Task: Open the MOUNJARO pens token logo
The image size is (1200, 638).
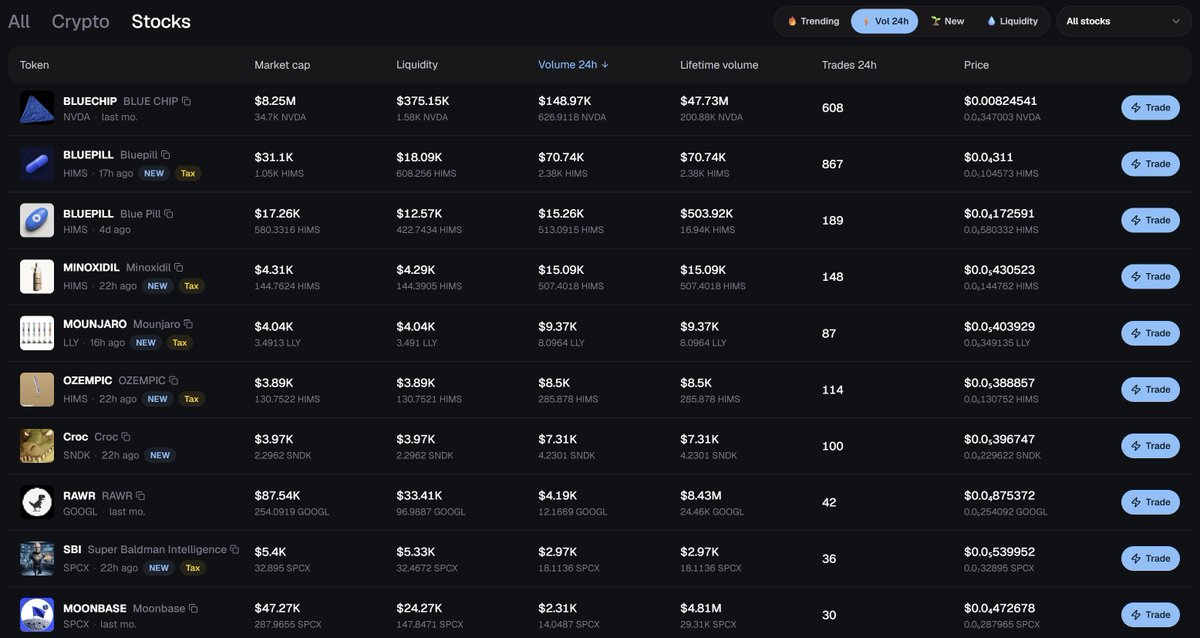Action: click(x=37, y=333)
